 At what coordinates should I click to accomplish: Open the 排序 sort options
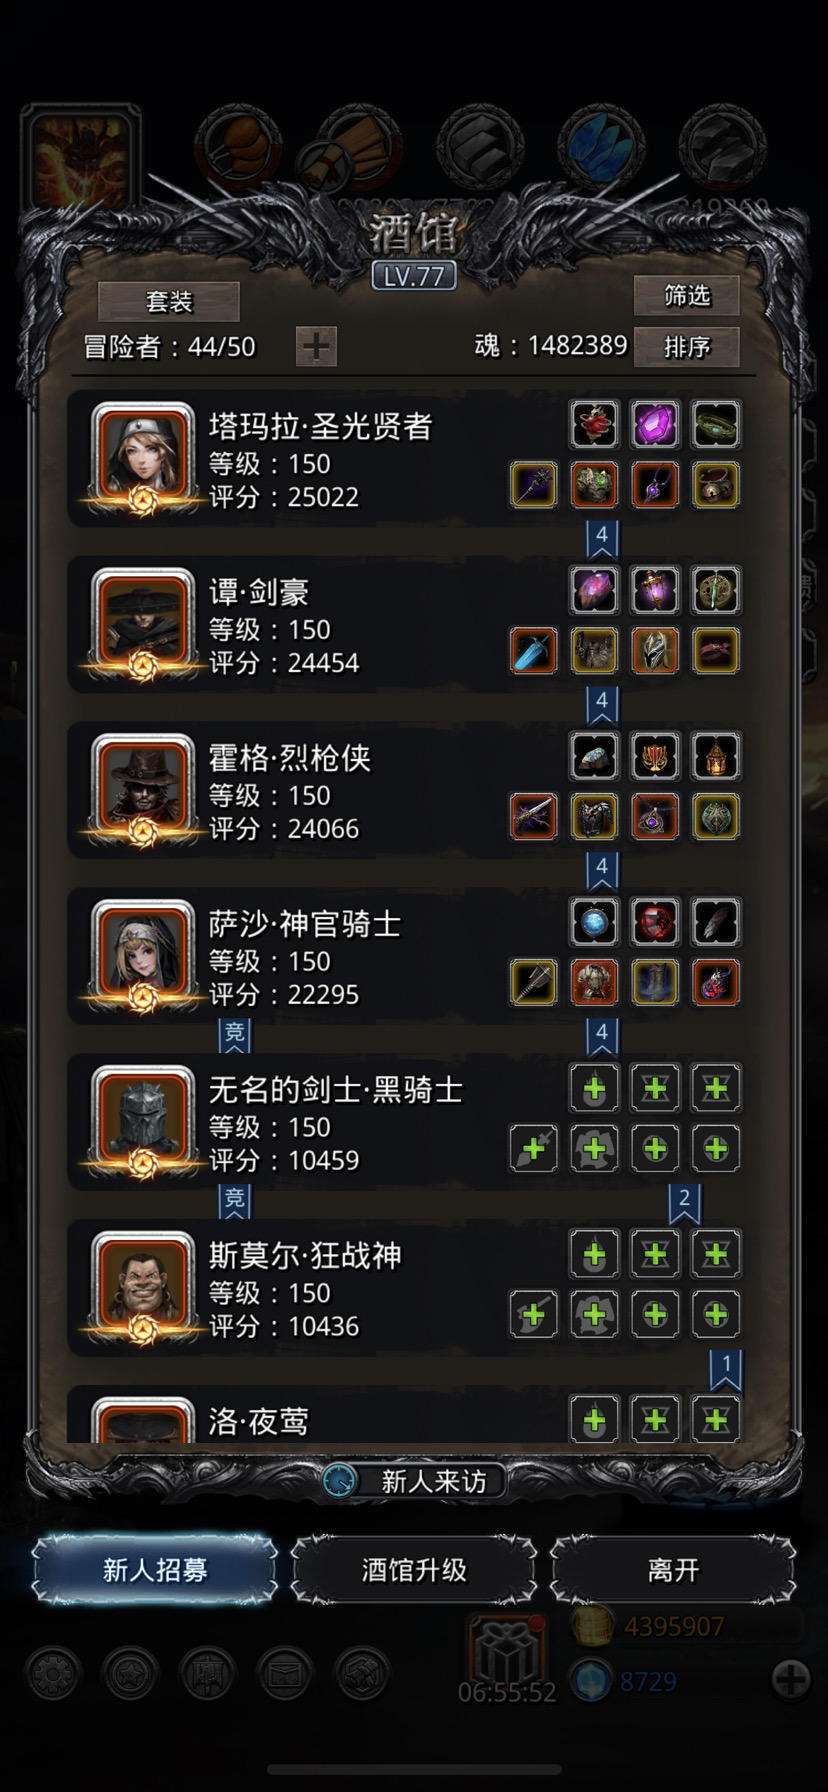[687, 347]
